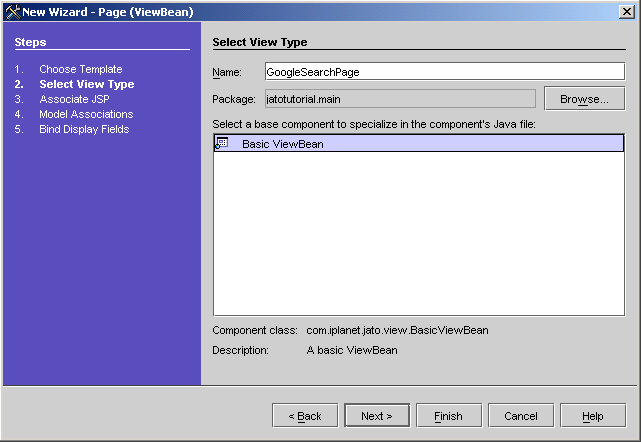The height and width of the screenshot is (442, 641).
Task: Click the 'A basic ViewBean' description text
Action: click(352, 350)
